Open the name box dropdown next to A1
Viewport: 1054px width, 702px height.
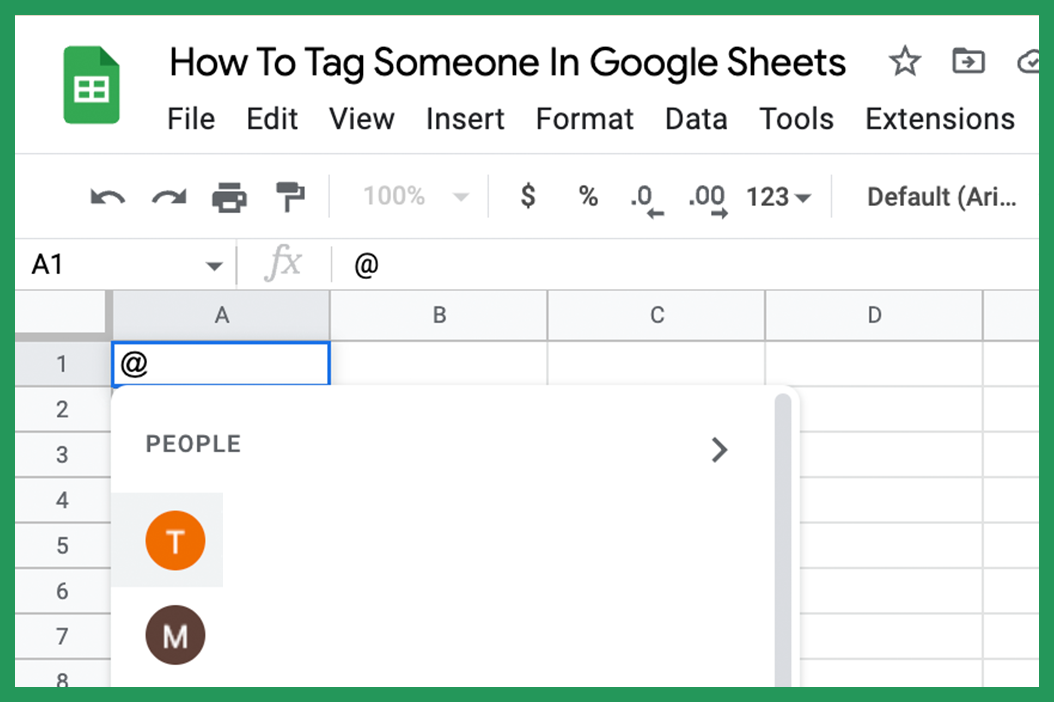click(x=213, y=264)
